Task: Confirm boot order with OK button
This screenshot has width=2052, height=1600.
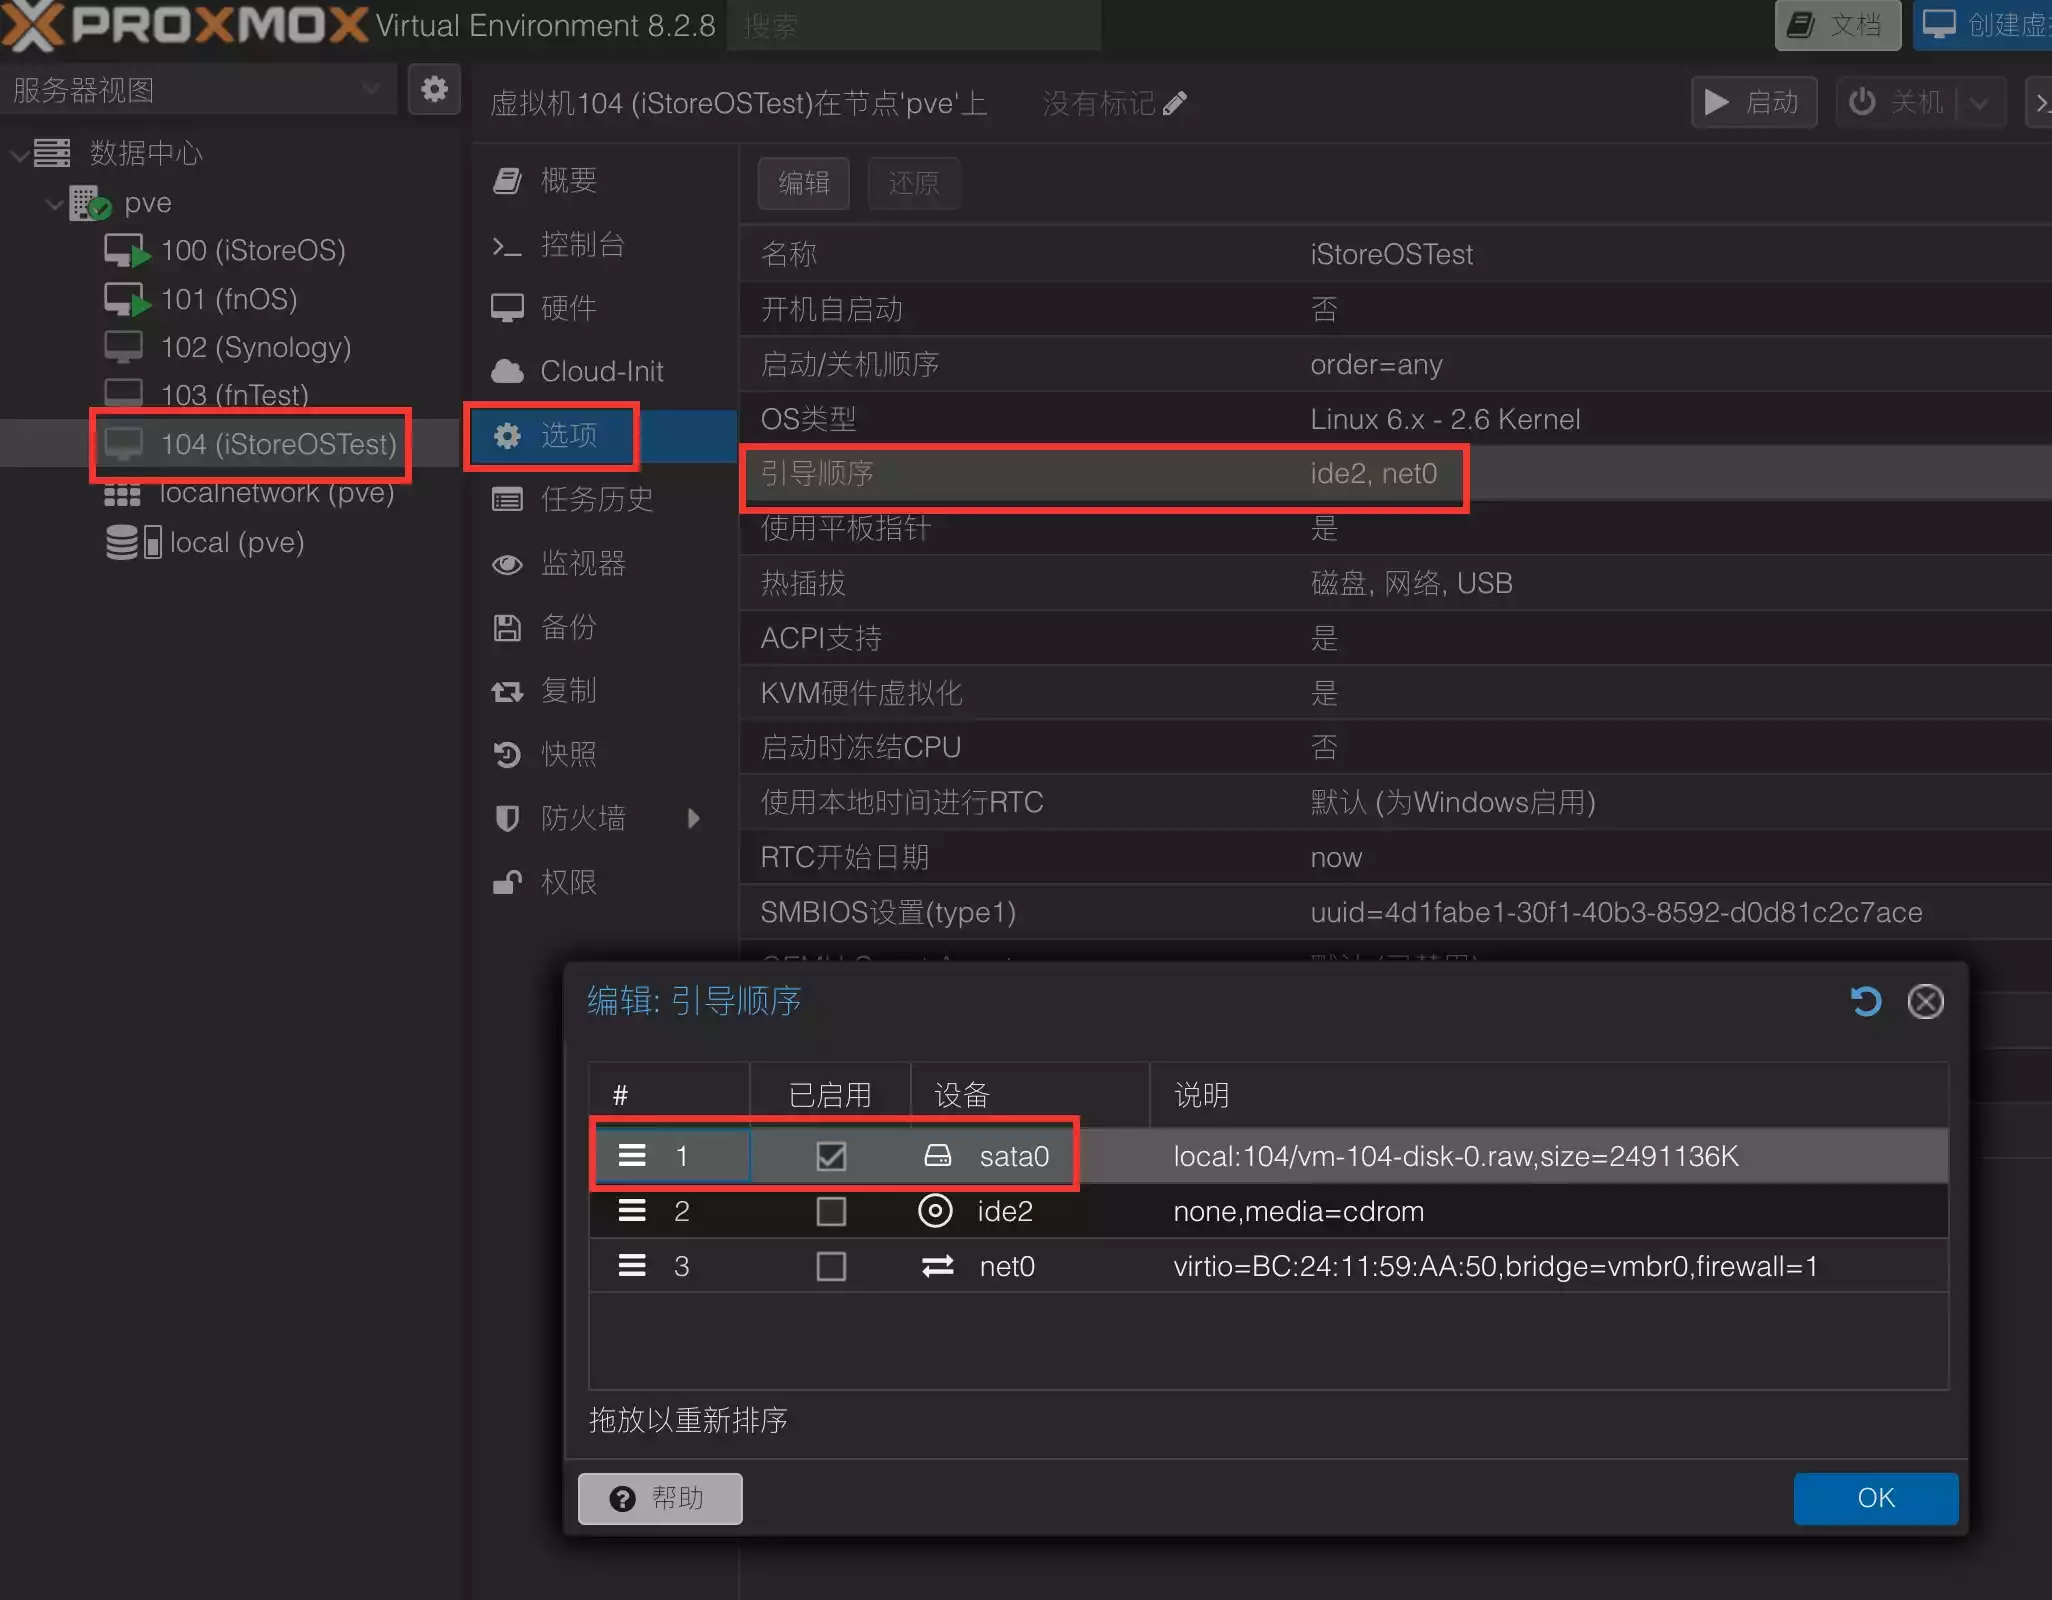Action: click(x=1875, y=1498)
